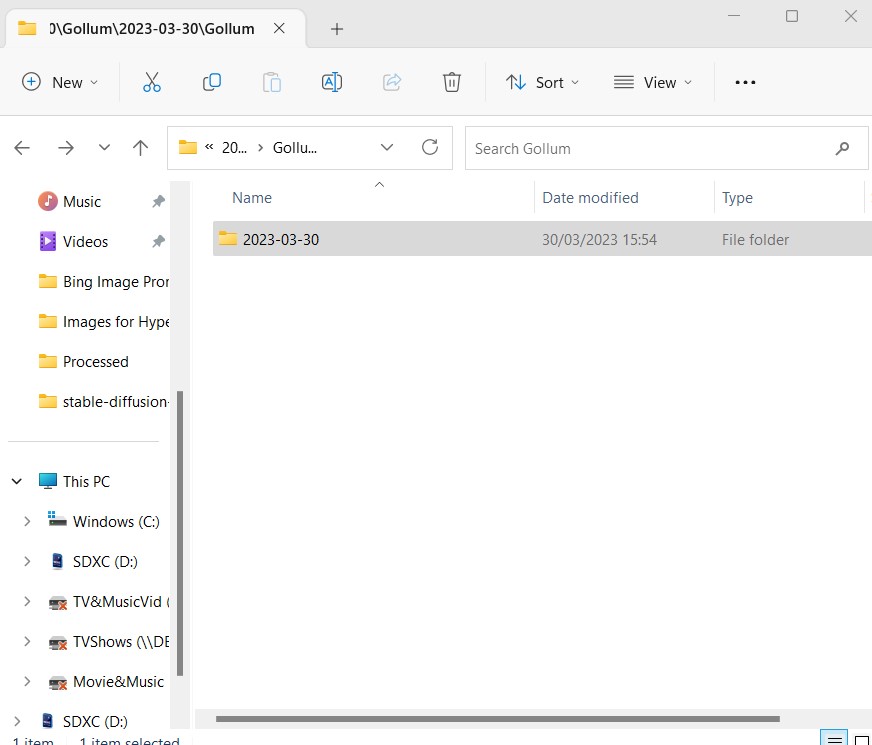Sort by Date modified column header

click(590, 198)
